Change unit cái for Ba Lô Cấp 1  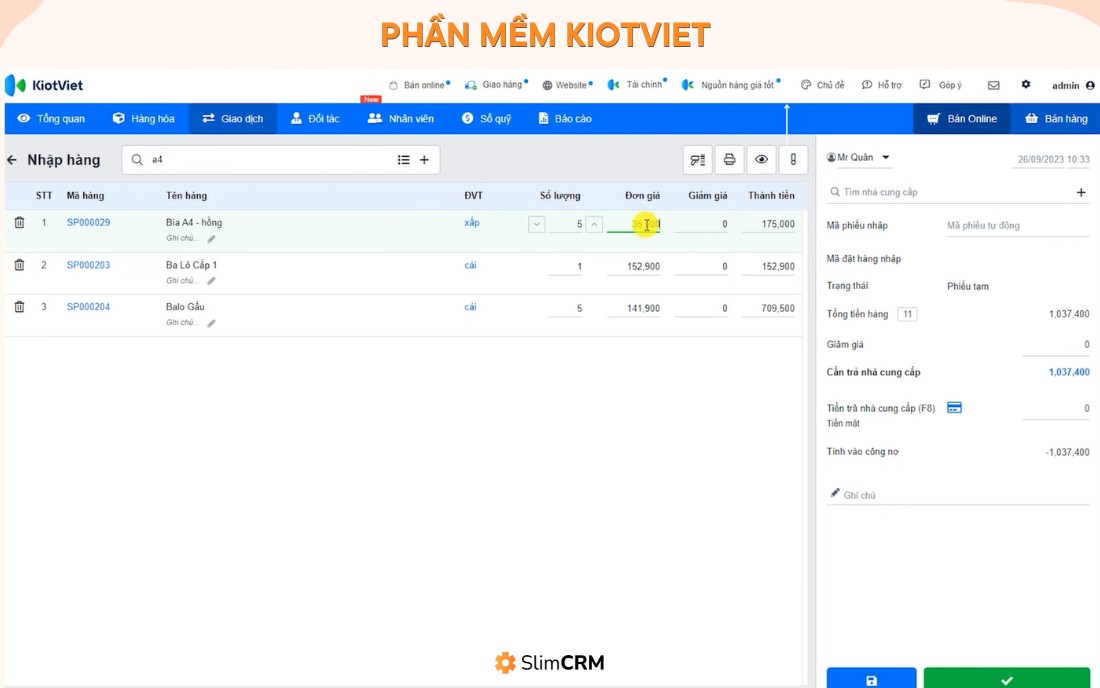point(470,265)
